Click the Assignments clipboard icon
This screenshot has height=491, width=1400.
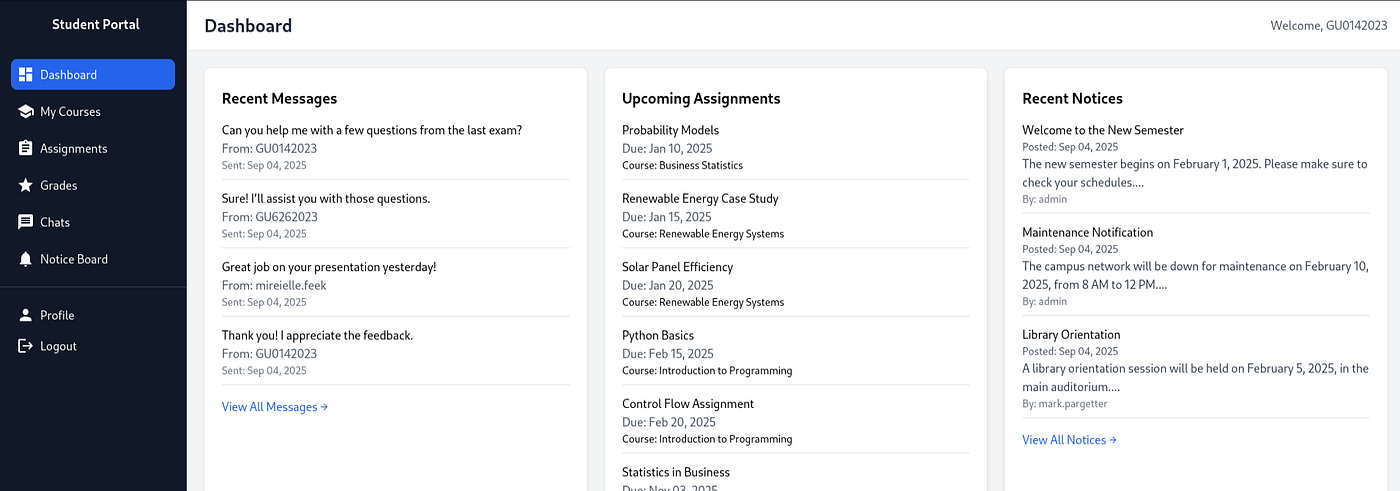(x=26, y=149)
